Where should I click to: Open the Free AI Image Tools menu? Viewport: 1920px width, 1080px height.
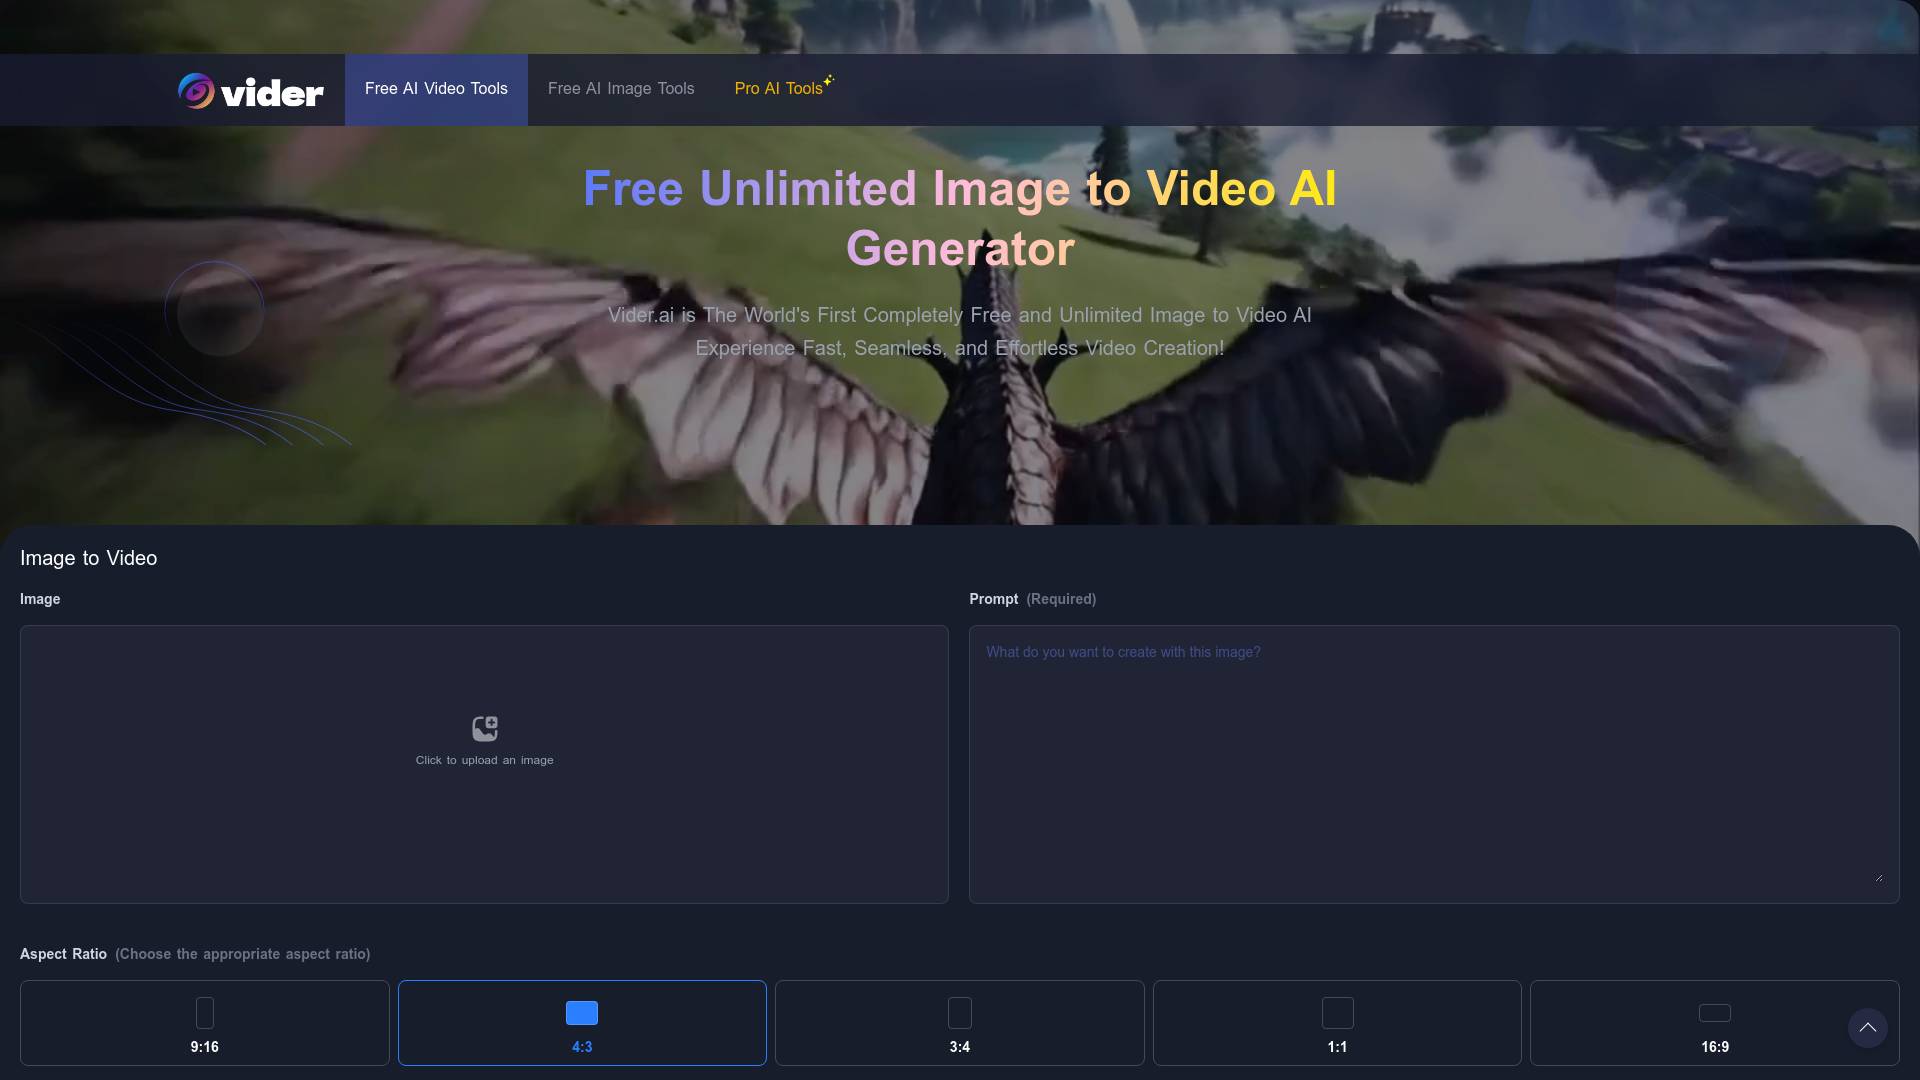(x=621, y=89)
